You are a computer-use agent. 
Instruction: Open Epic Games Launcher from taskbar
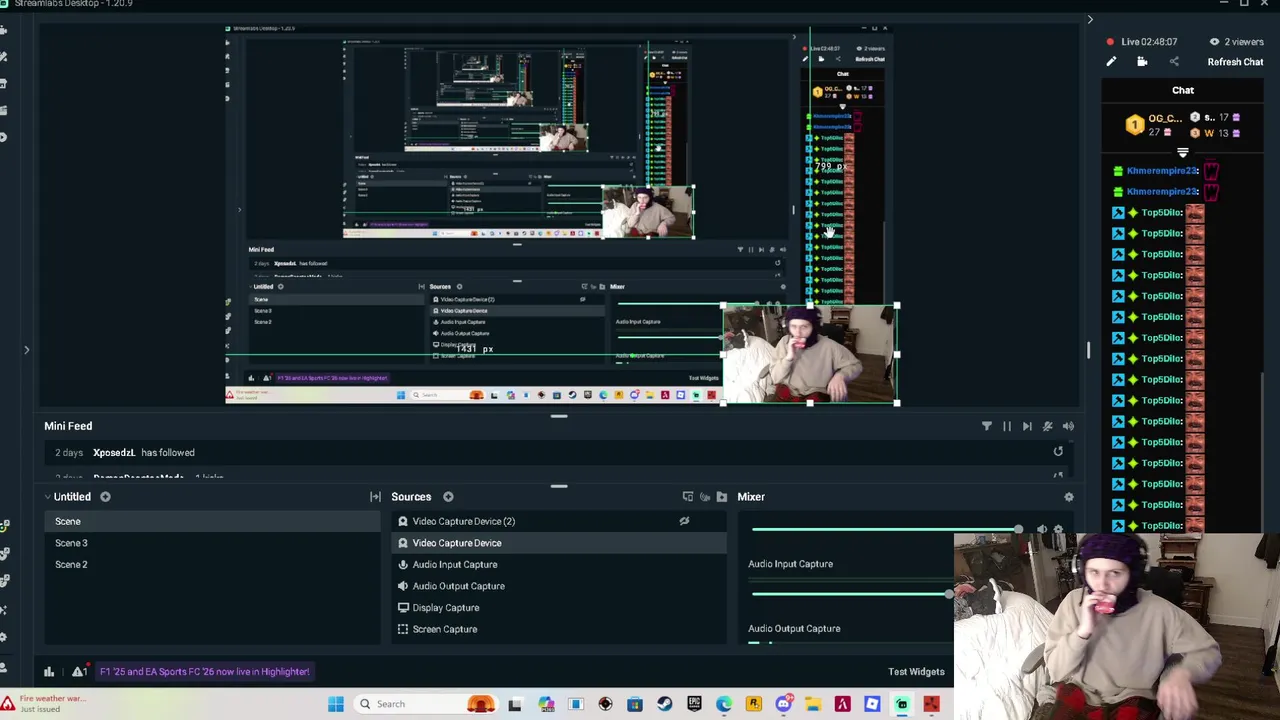(x=694, y=704)
